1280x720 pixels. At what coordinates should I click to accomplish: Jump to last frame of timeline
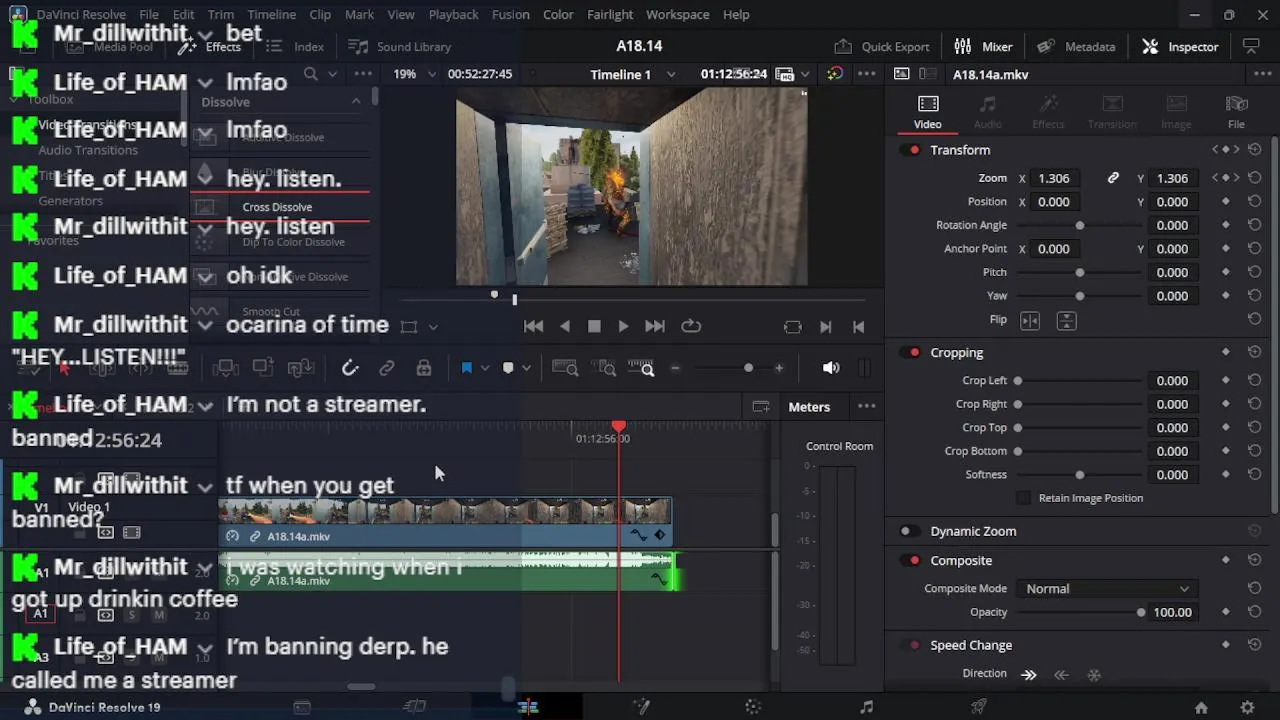click(x=654, y=326)
